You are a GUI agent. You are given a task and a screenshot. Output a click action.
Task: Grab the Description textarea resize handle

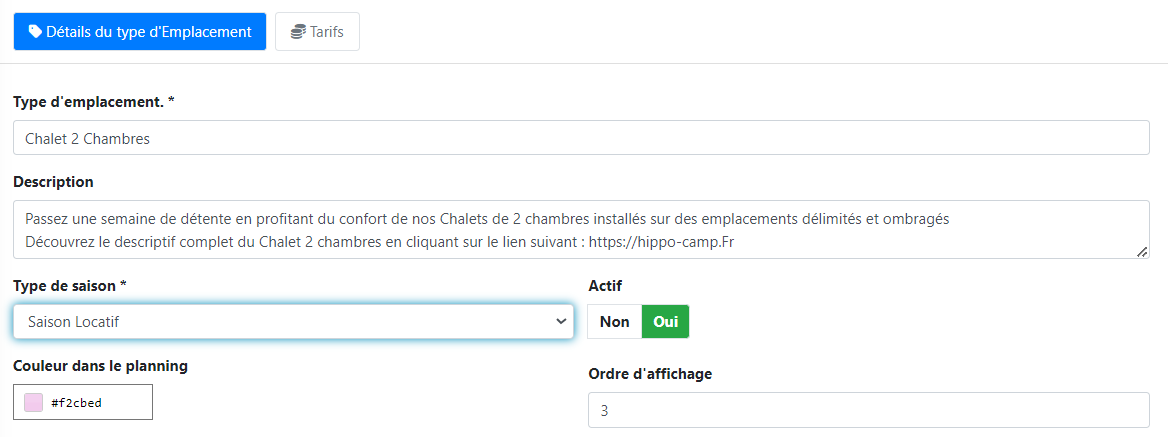coord(1142,252)
